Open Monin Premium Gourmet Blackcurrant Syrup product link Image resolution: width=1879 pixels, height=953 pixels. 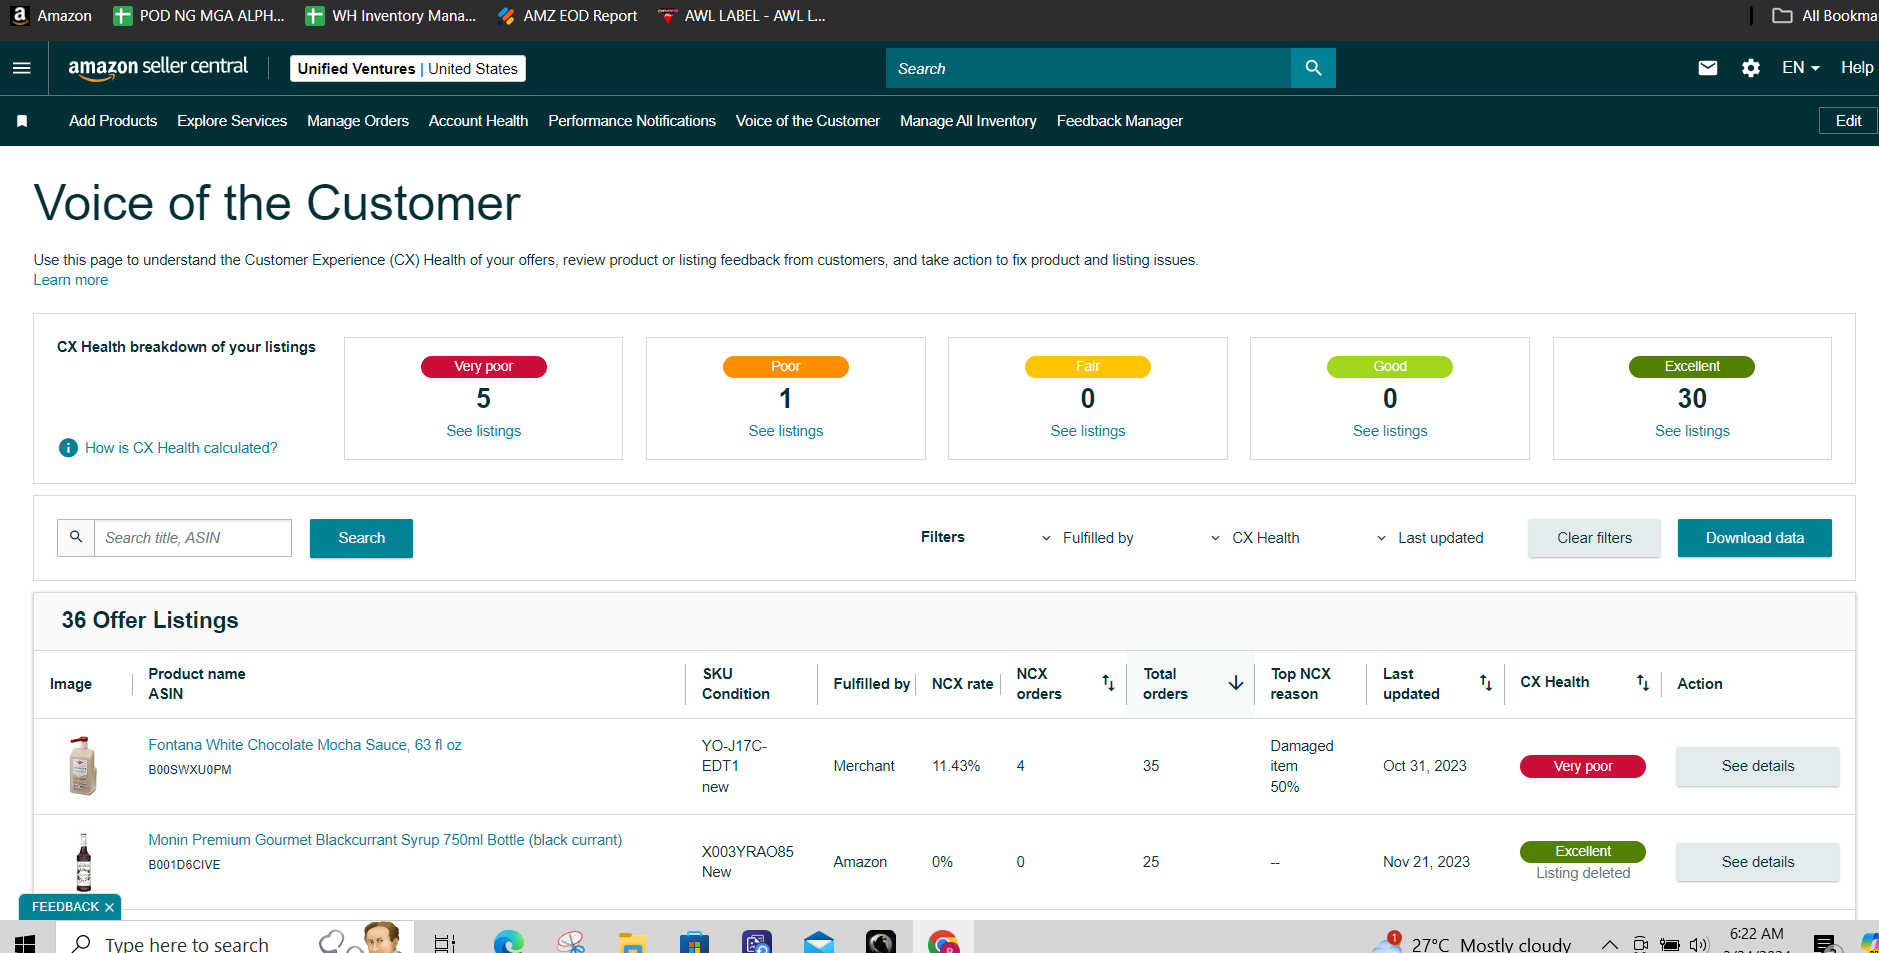click(385, 840)
